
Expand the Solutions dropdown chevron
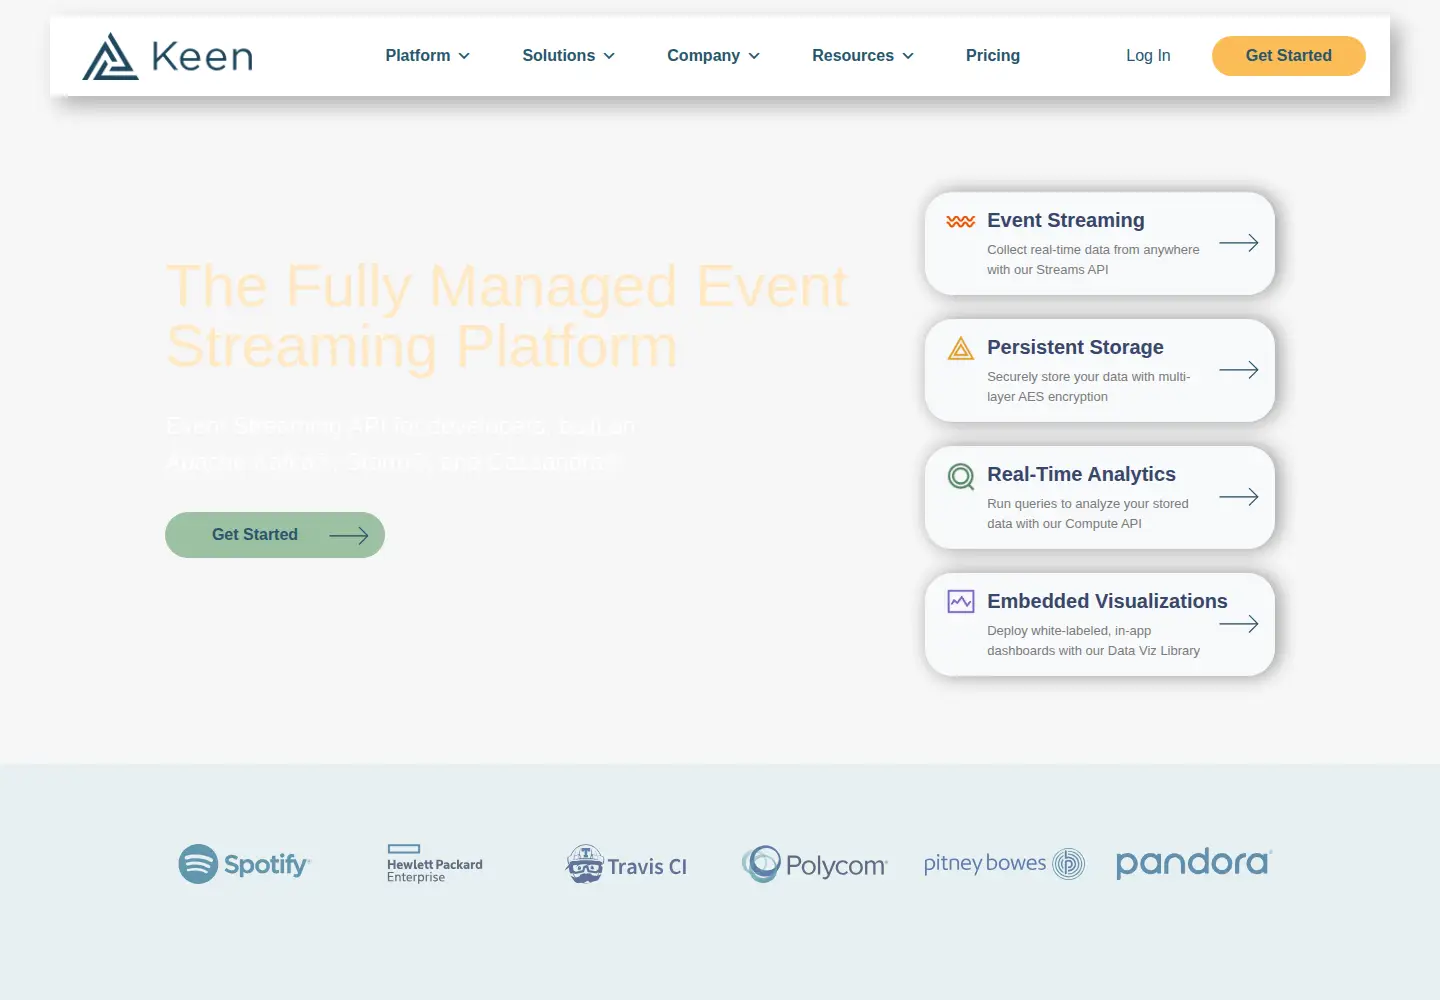[x=609, y=56]
